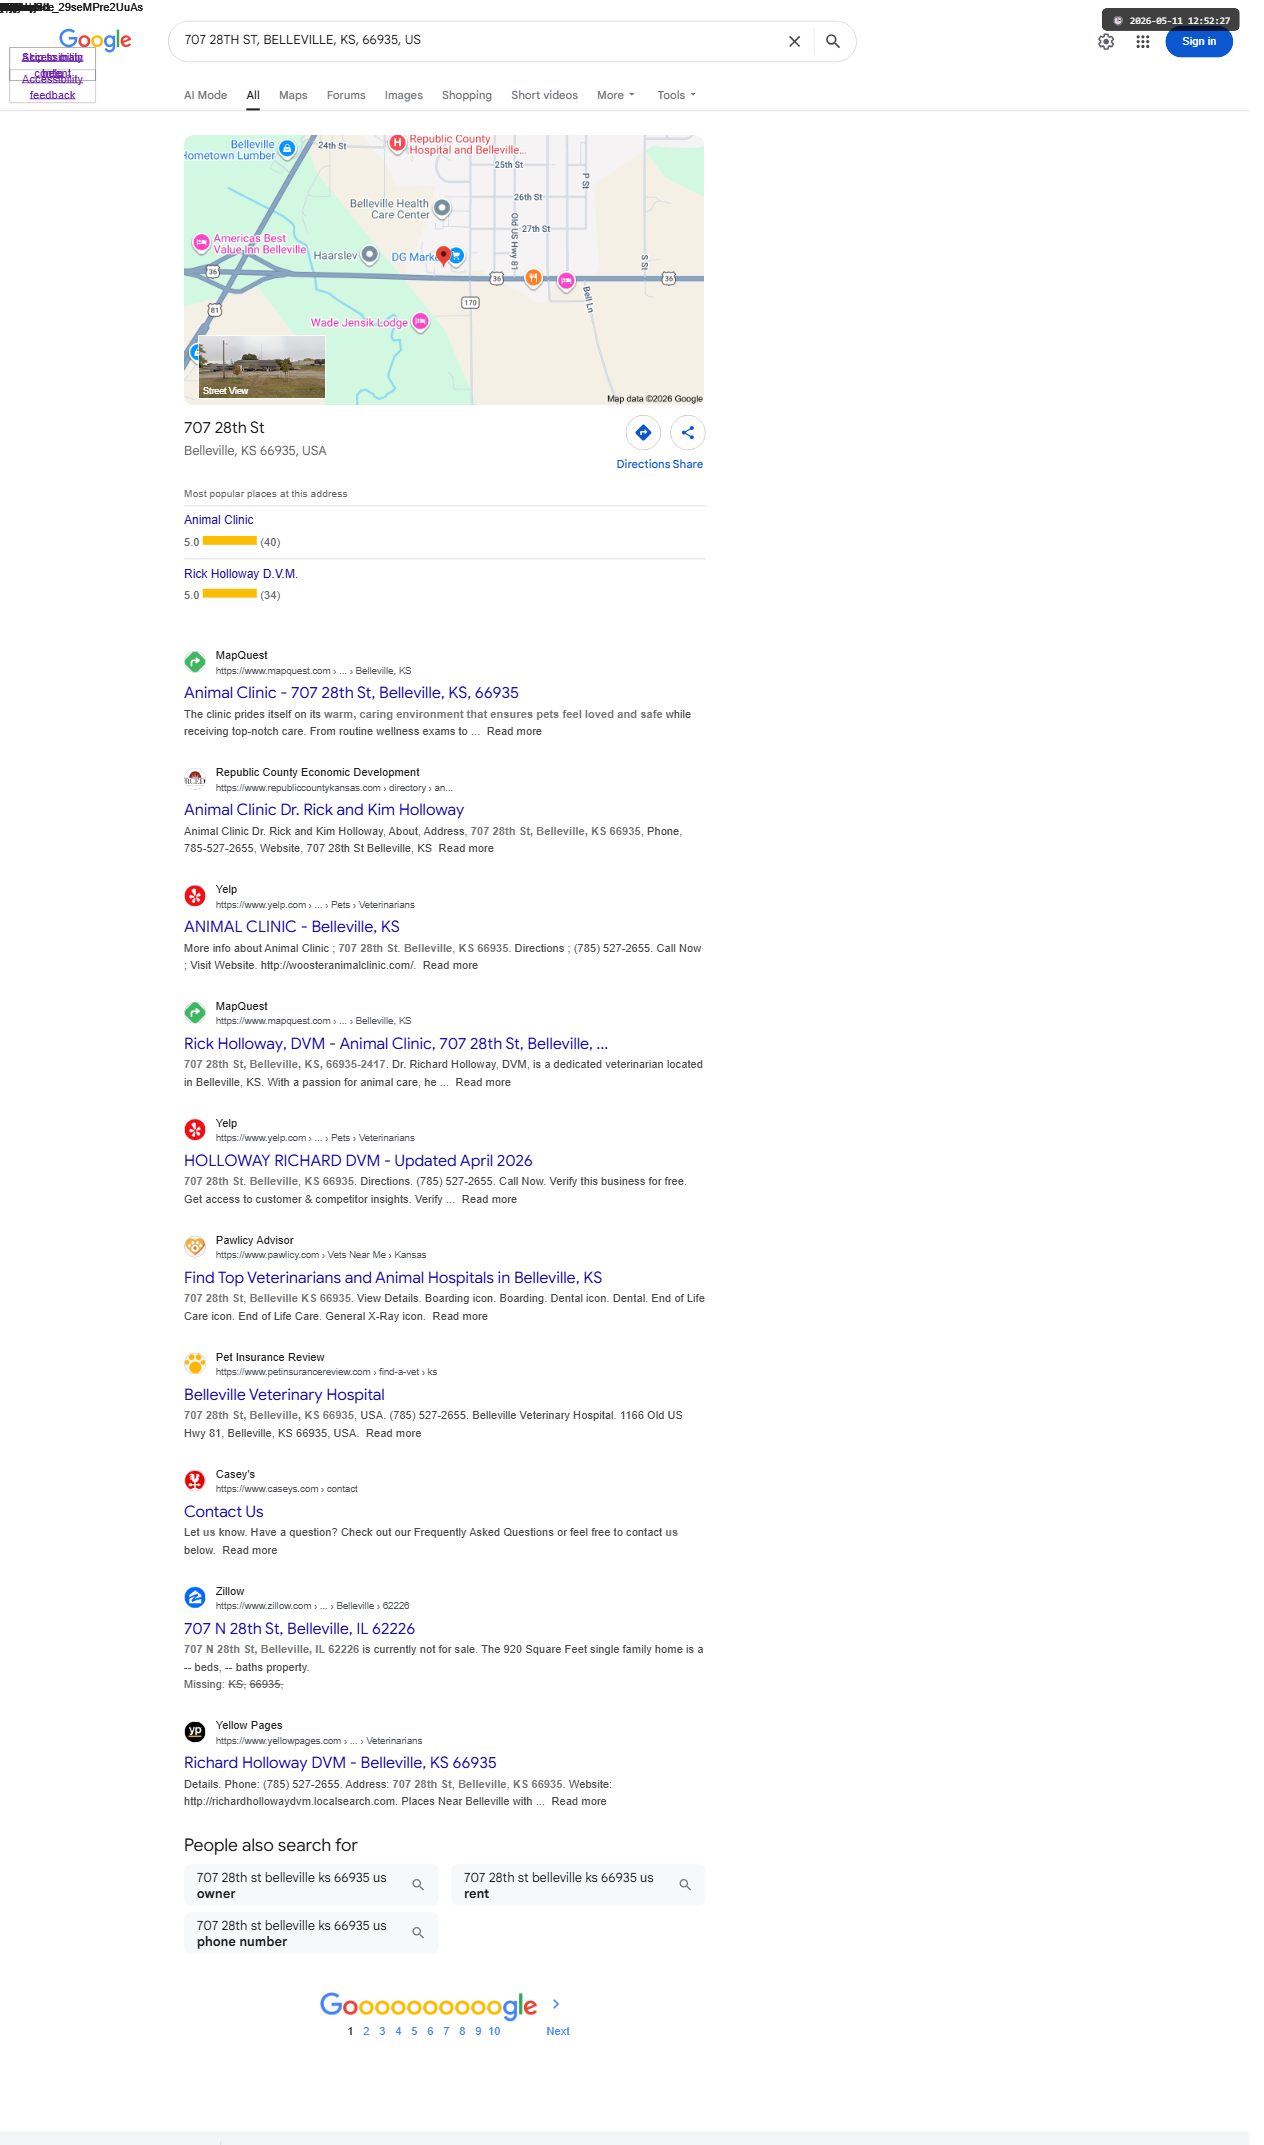Open the Shopping tab
Image resolution: width=1264 pixels, height=2145 pixels.
[467, 95]
